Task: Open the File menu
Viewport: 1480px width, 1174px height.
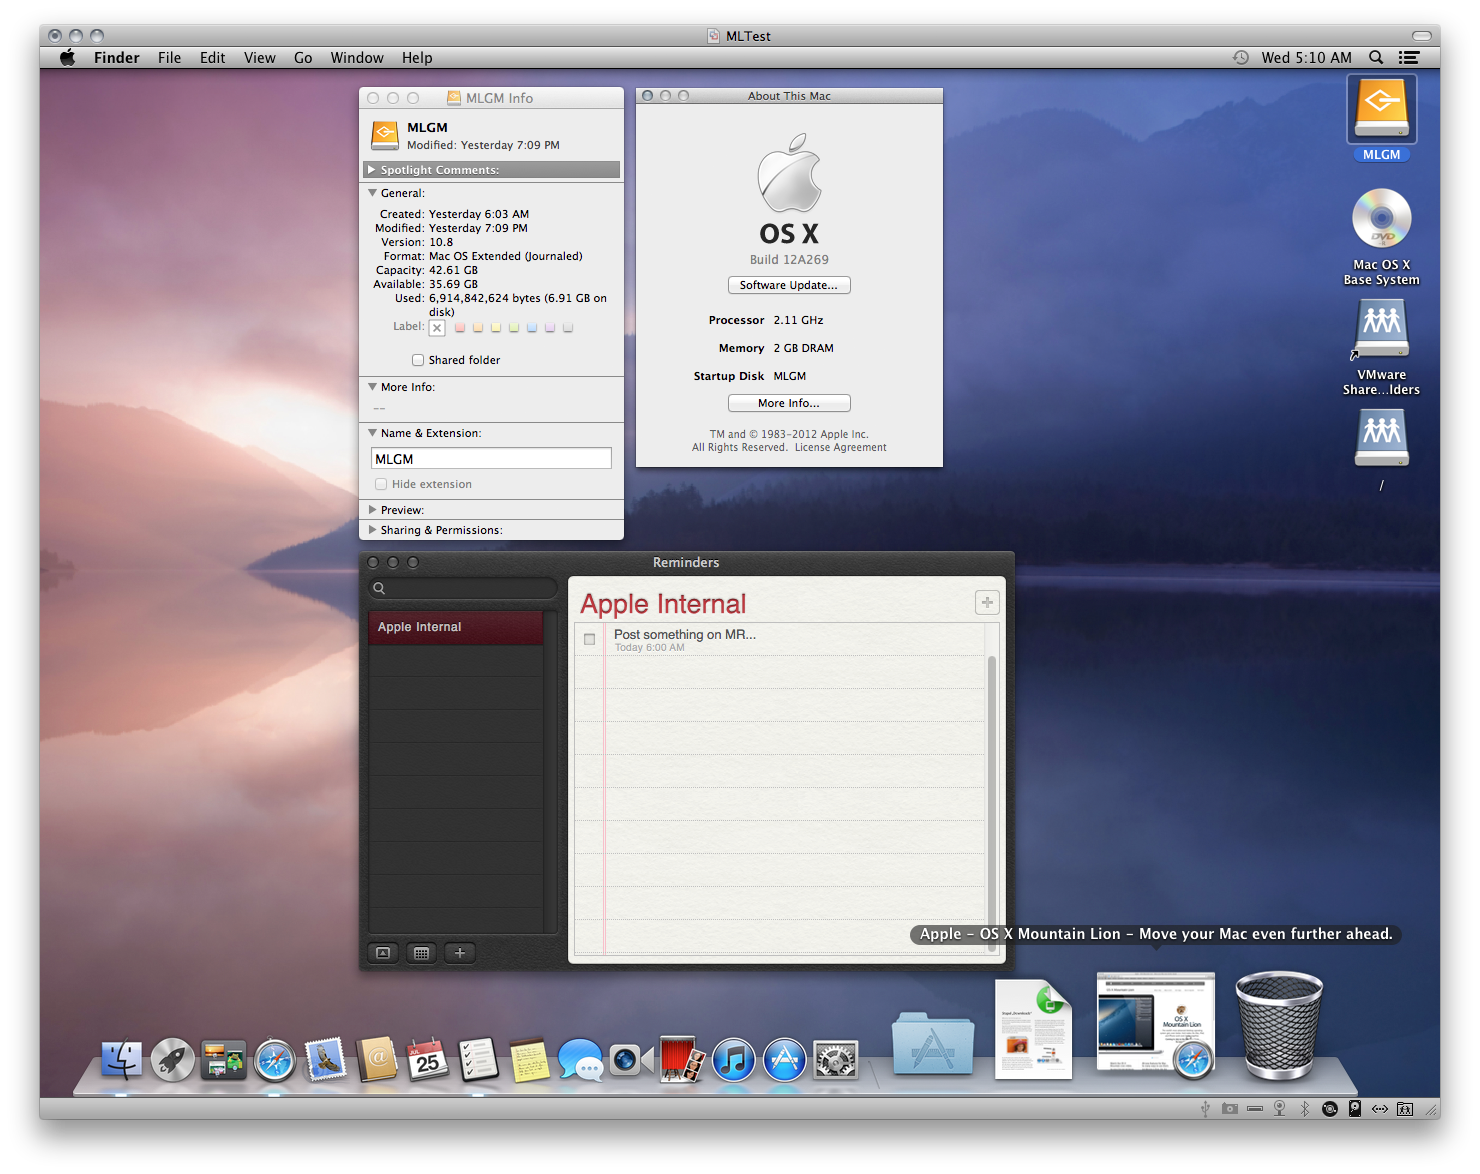Action: 169,58
